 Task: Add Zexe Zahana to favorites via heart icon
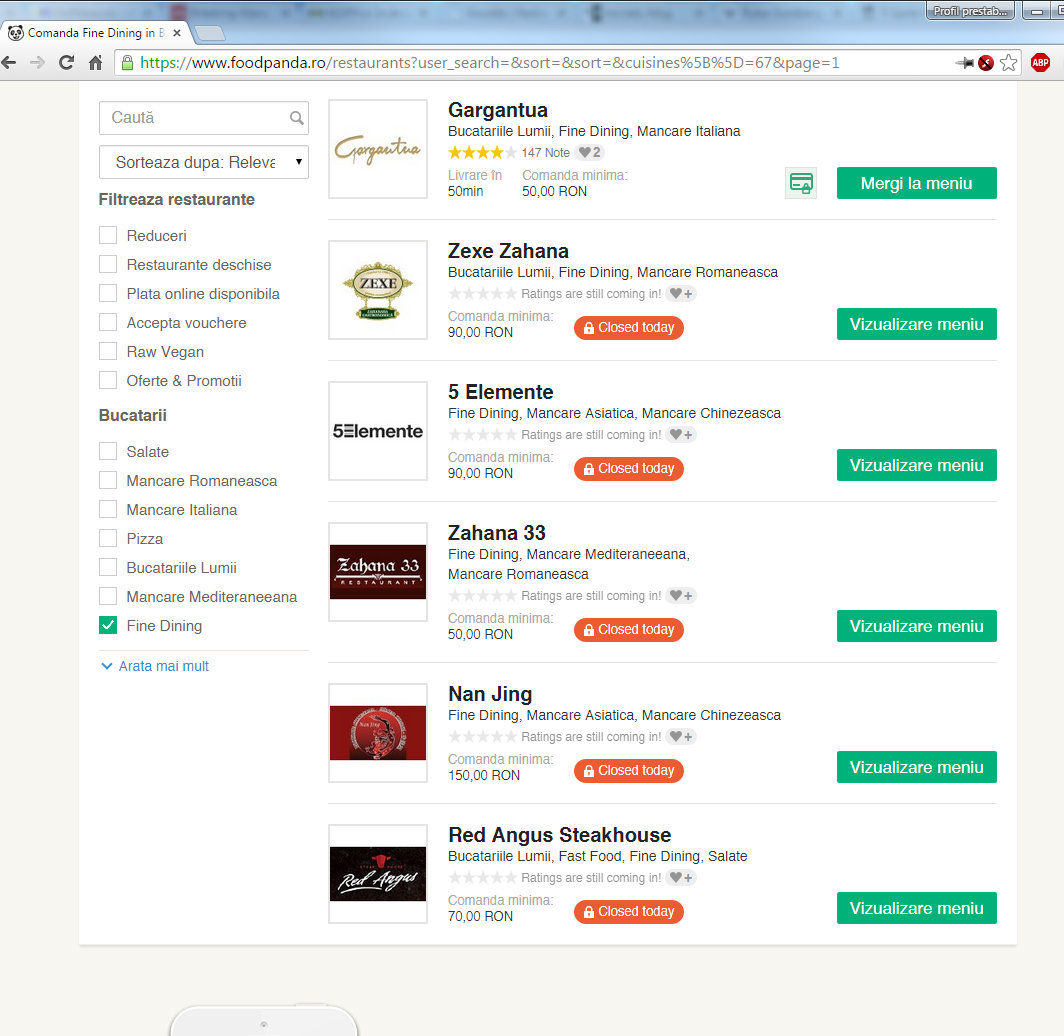tap(681, 294)
